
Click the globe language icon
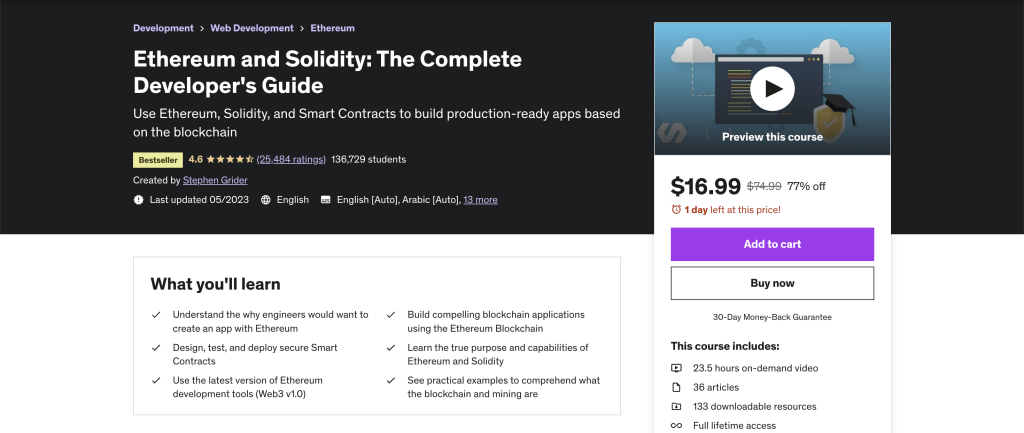point(266,200)
